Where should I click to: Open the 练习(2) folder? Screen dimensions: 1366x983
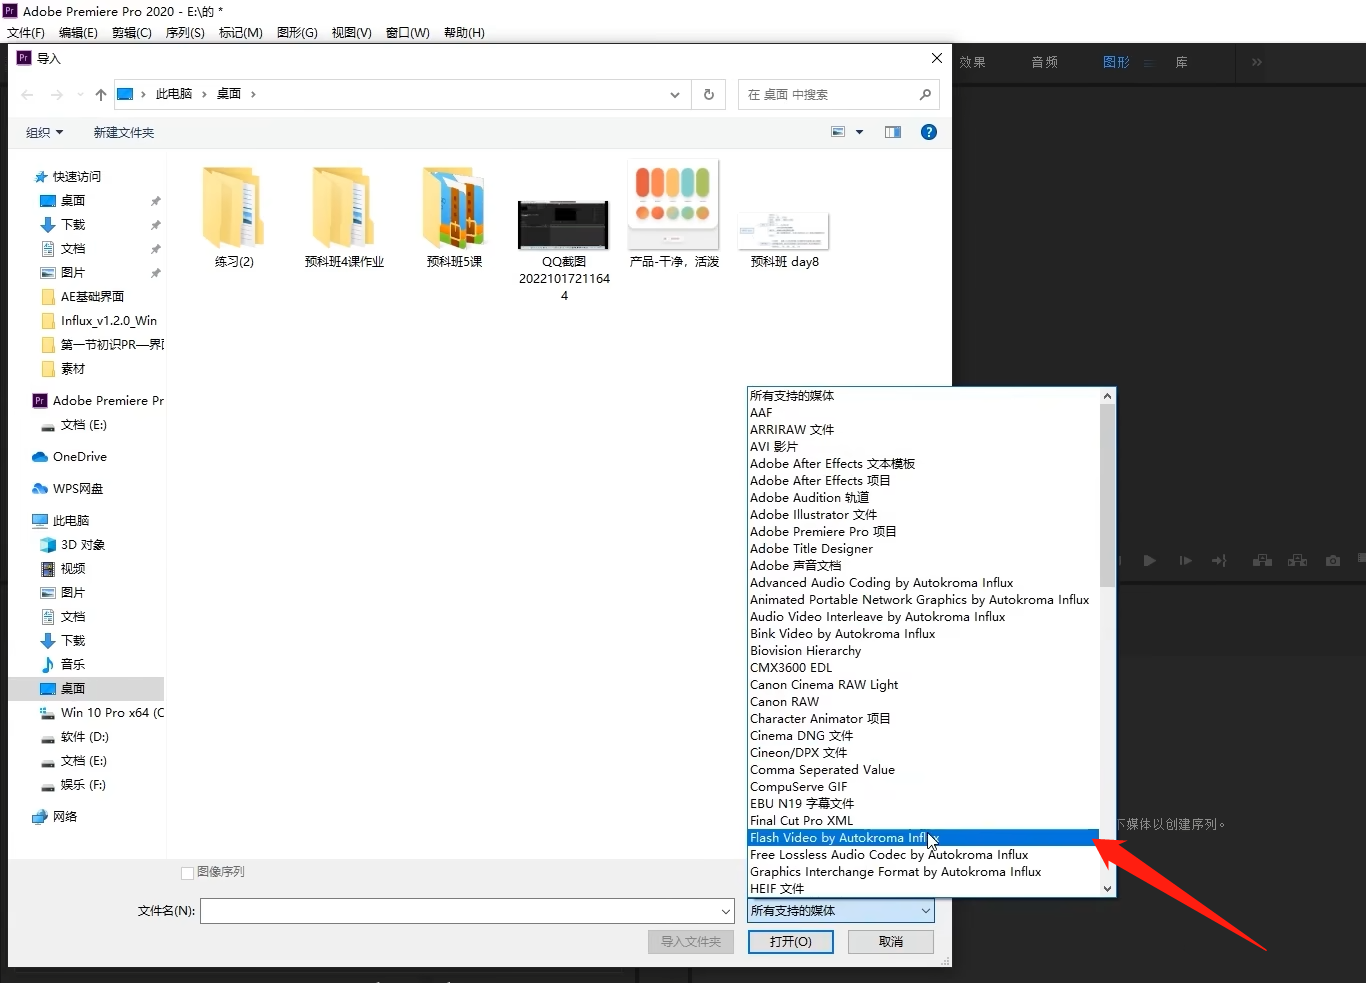click(x=234, y=218)
